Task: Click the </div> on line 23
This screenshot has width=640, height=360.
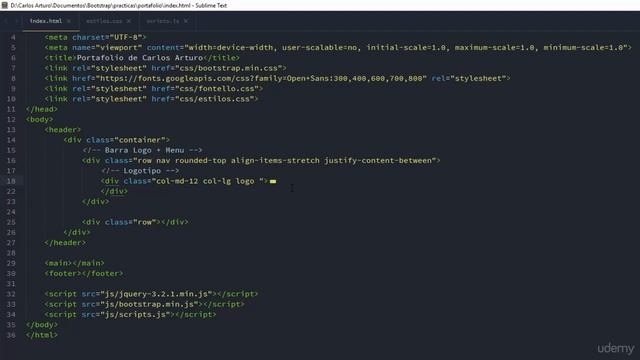Action: pyautogui.click(x=96, y=201)
